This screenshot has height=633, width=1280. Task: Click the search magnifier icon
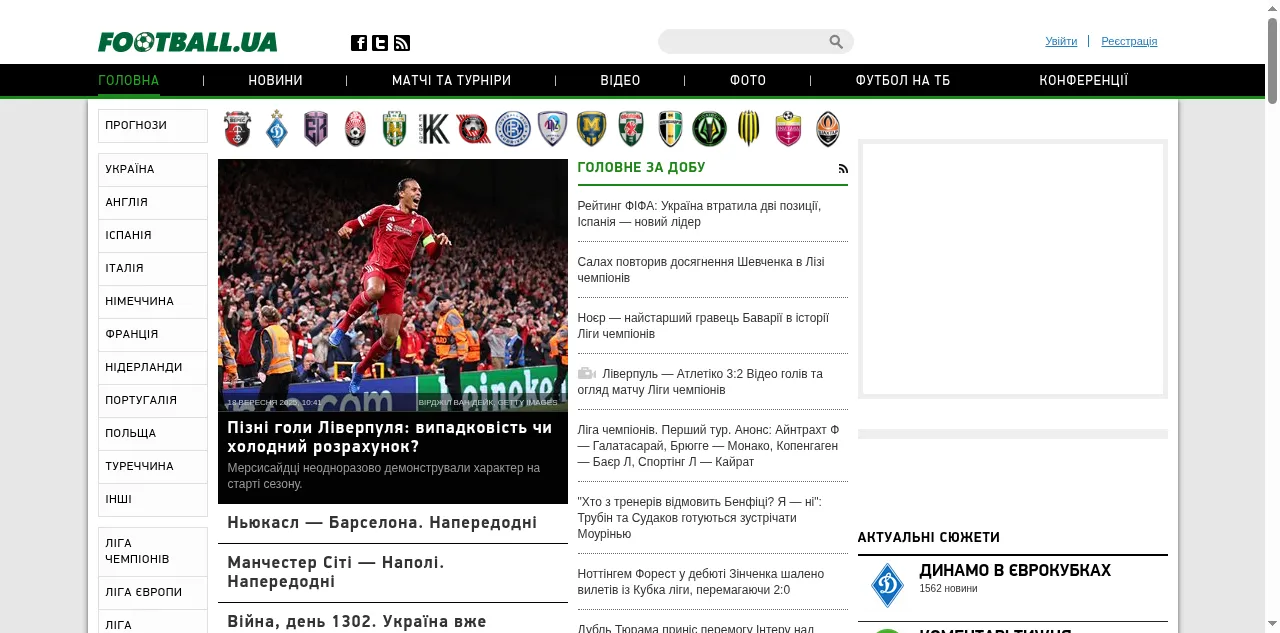[x=836, y=42]
